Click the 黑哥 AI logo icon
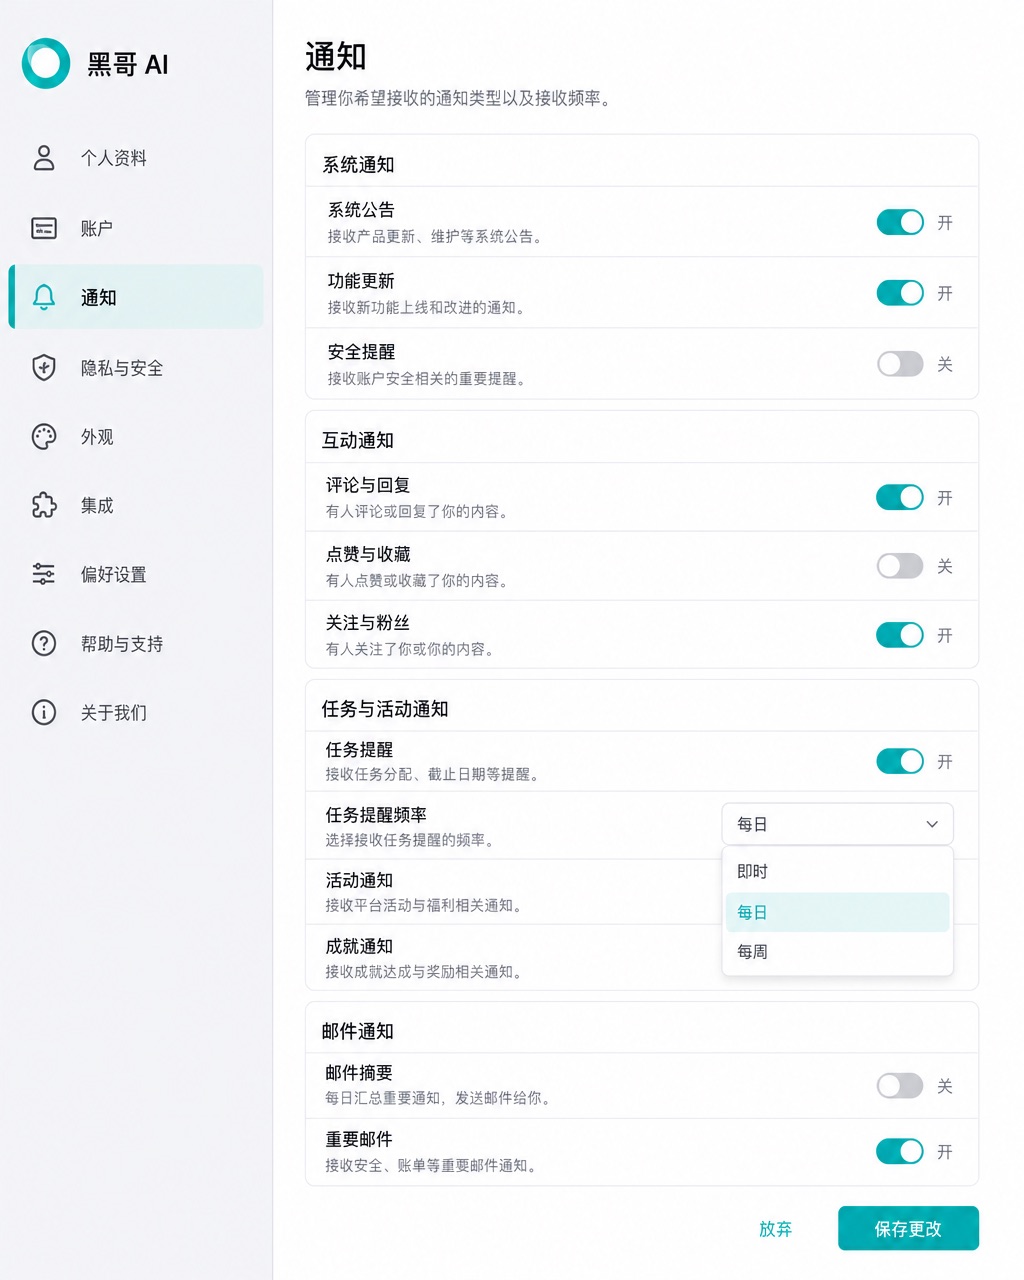This screenshot has width=1024, height=1280. tap(46, 64)
